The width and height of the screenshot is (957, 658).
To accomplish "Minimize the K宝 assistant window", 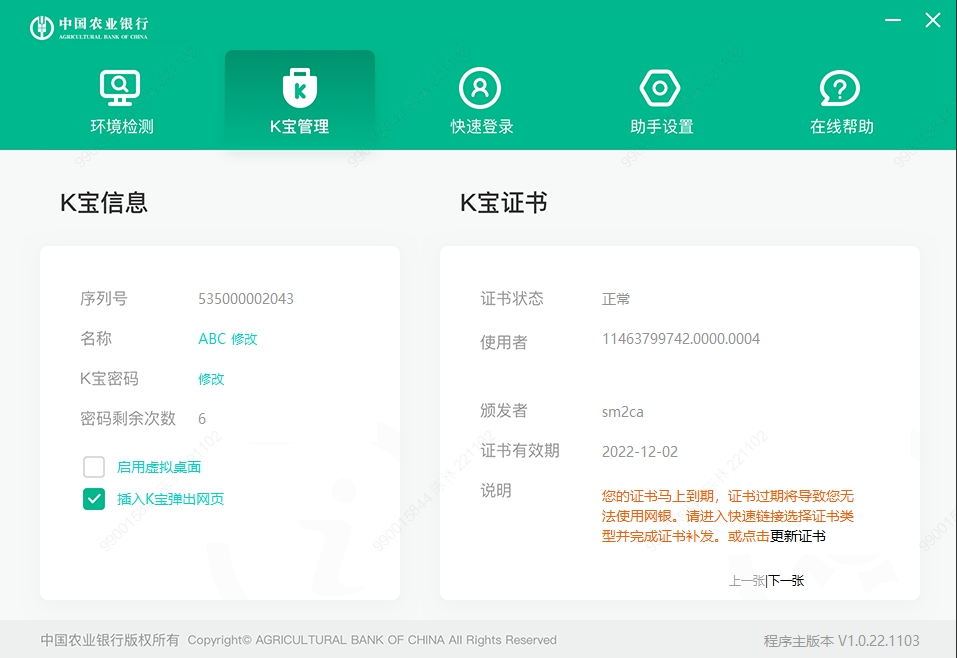I will click(893, 20).
